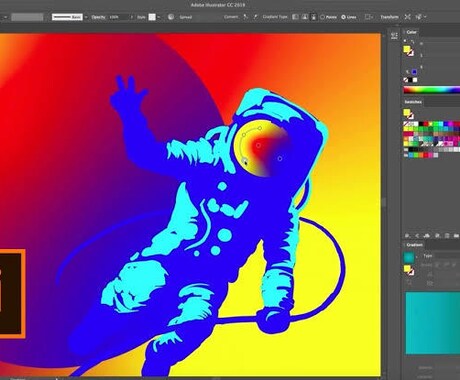Screen dimensions: 460x380
Task: Open the arrange options dropdown at toolbar's end
Action: (421, 17)
